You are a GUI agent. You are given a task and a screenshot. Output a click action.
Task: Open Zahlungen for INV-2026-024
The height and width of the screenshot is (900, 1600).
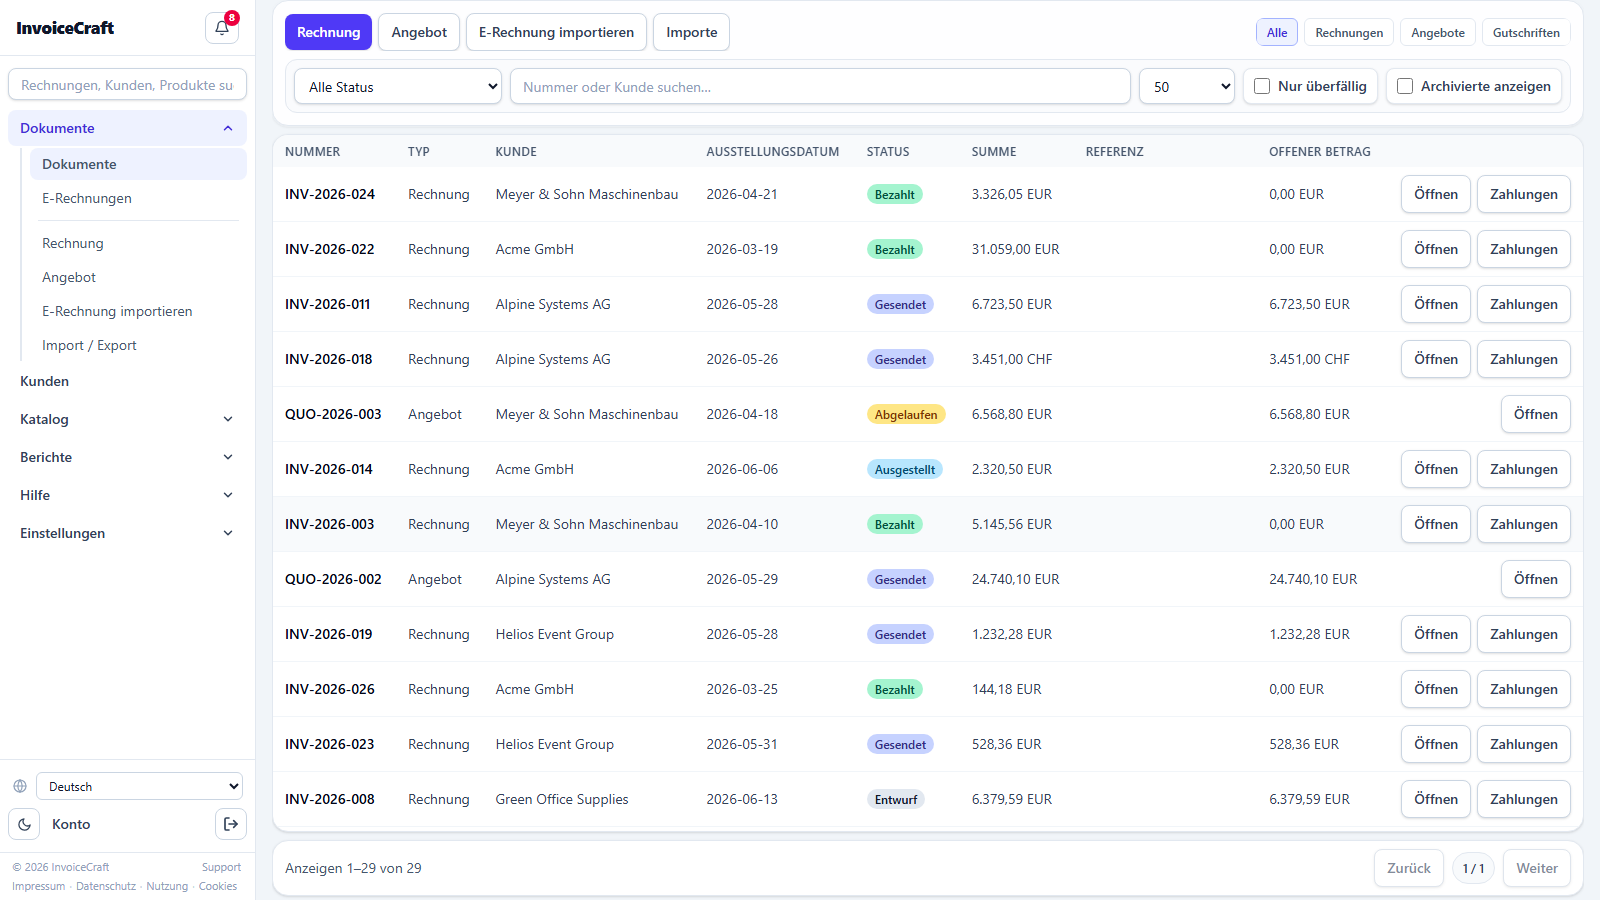point(1523,194)
